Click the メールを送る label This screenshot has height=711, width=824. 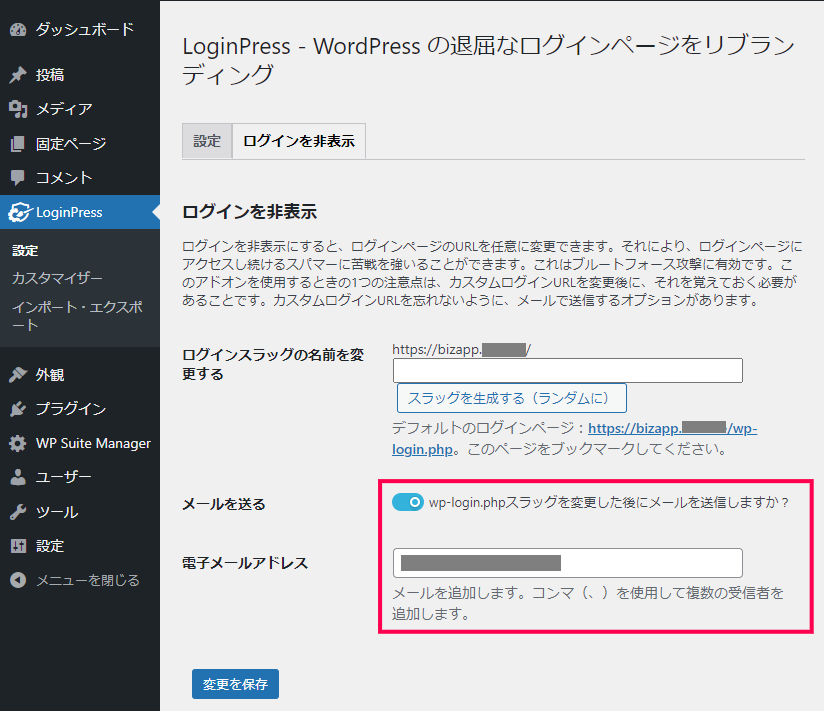[224, 504]
